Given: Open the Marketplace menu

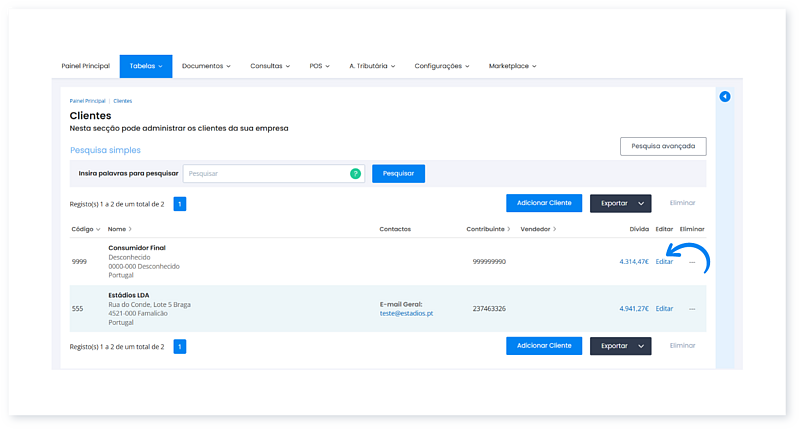Looking at the screenshot, I should tap(512, 66).
